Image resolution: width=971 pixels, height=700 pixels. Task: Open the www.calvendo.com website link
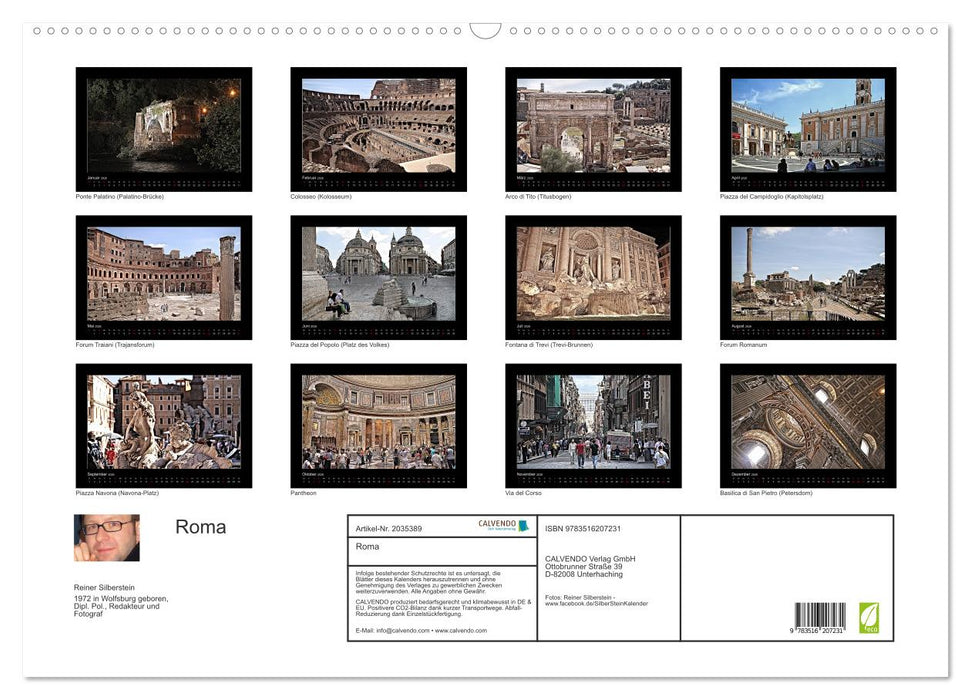point(460,632)
